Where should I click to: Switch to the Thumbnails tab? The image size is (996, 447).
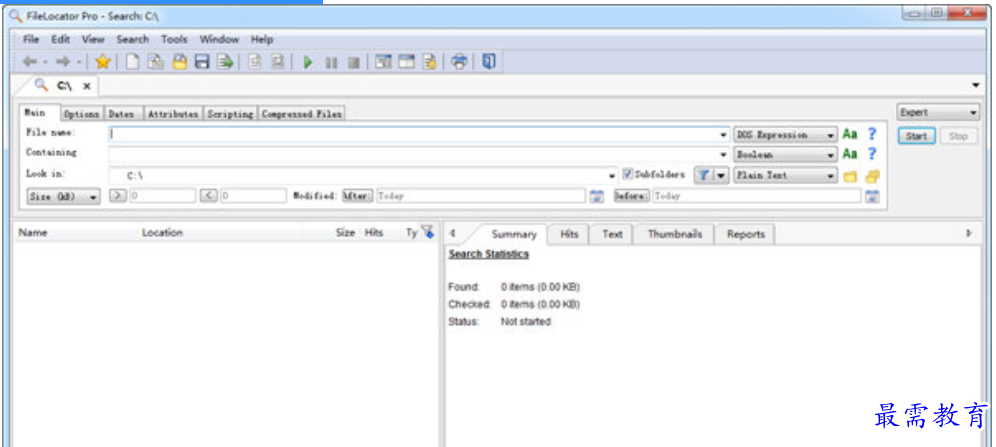pos(675,234)
